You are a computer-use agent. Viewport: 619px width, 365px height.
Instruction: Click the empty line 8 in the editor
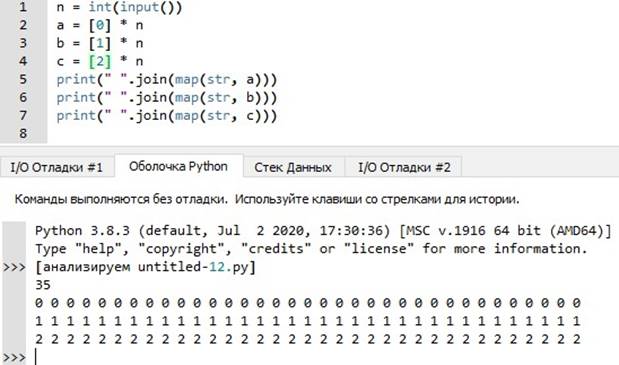(x=332, y=133)
